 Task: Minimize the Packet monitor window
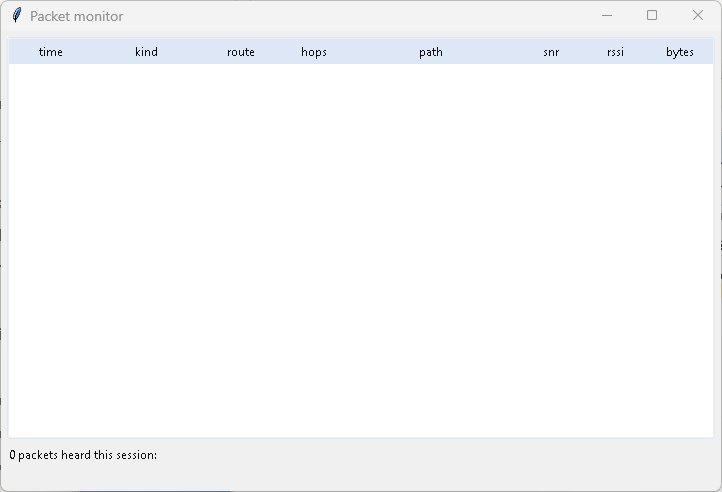[x=607, y=15]
